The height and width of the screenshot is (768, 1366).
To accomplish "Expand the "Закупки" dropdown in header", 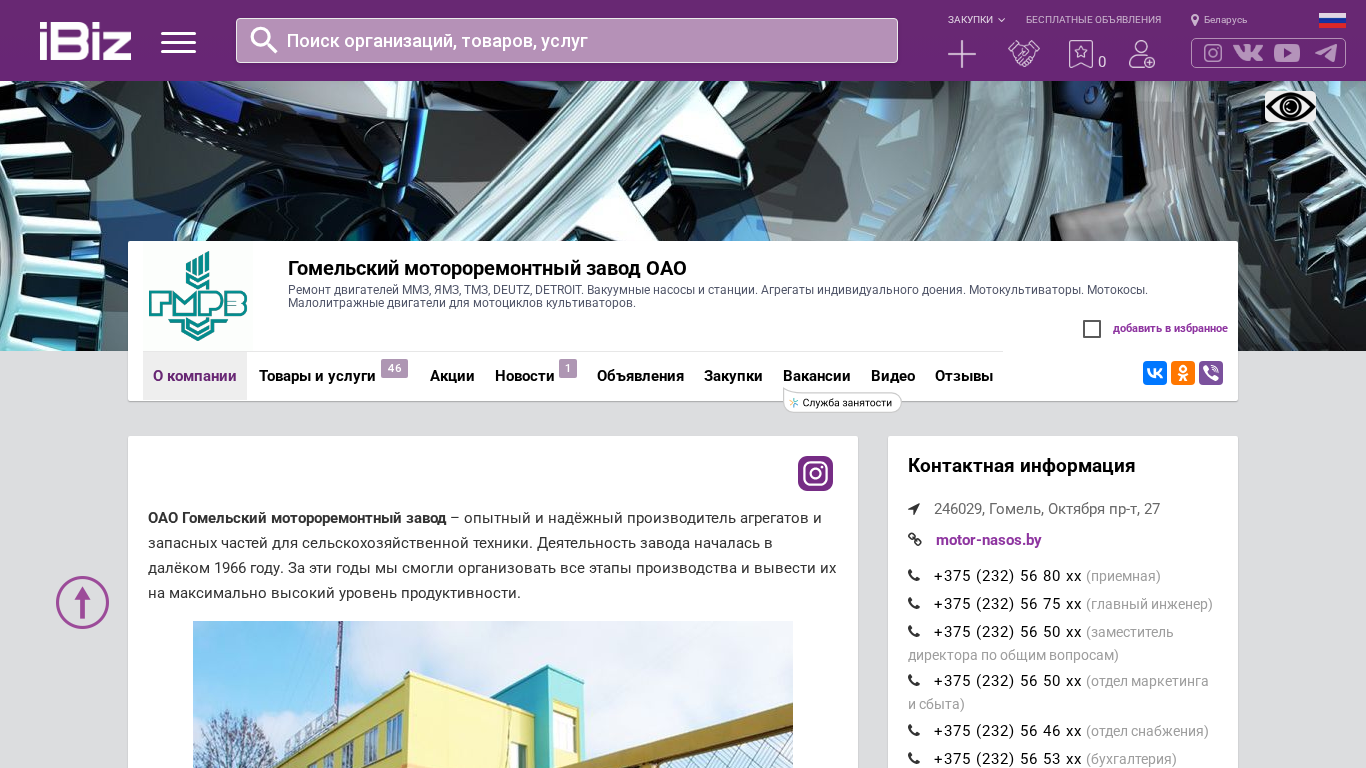I will pos(976,20).
